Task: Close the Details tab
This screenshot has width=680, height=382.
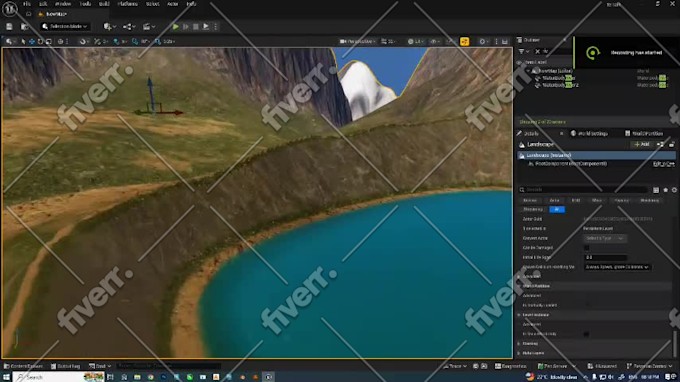Action: click(x=562, y=134)
